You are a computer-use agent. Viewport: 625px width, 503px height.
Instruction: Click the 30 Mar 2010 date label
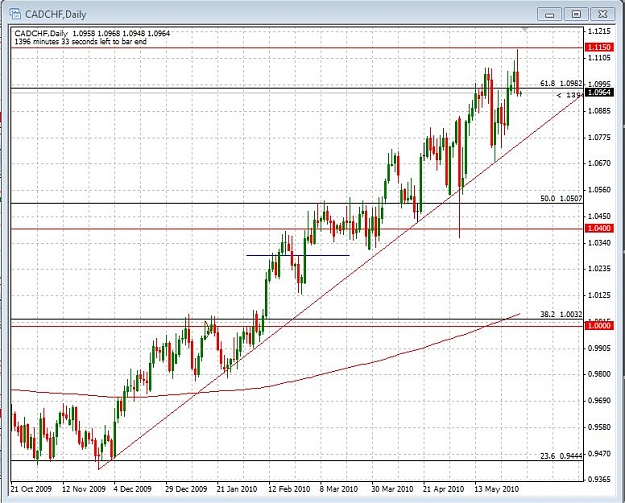[x=392, y=489]
